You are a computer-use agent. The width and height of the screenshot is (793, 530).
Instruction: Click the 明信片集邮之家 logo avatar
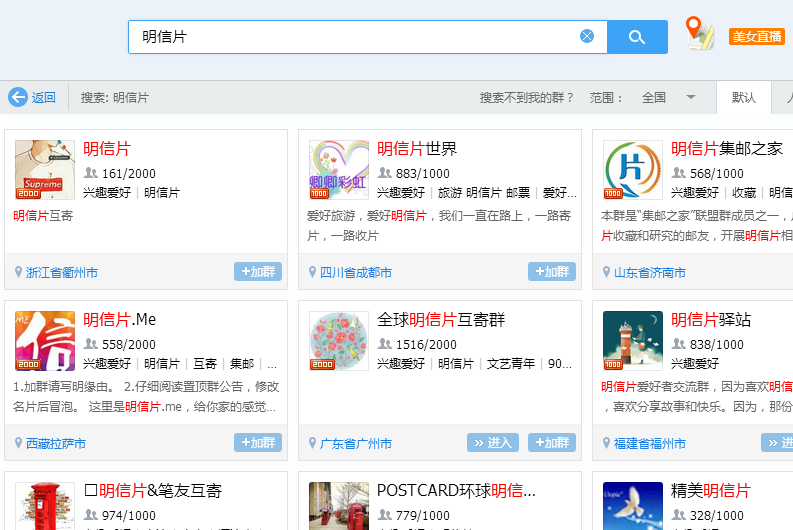pyautogui.click(x=633, y=170)
